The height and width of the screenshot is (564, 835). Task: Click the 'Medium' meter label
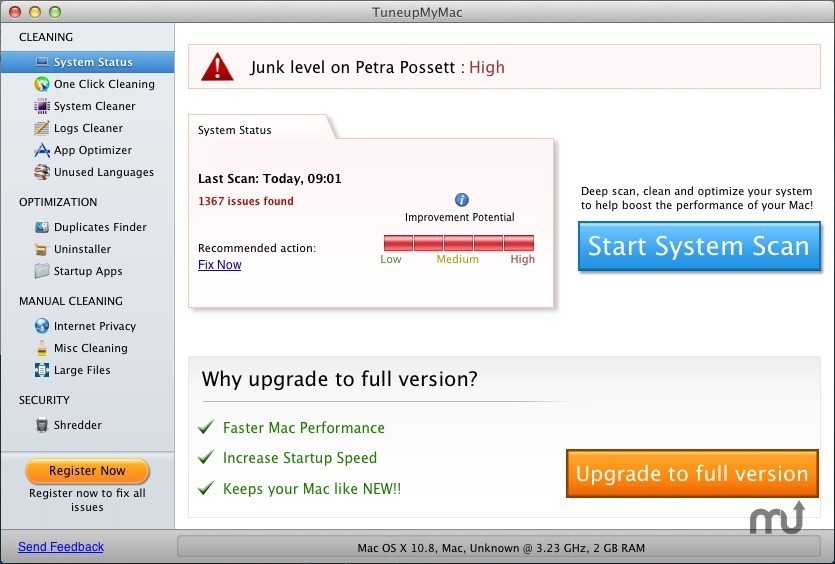click(457, 259)
